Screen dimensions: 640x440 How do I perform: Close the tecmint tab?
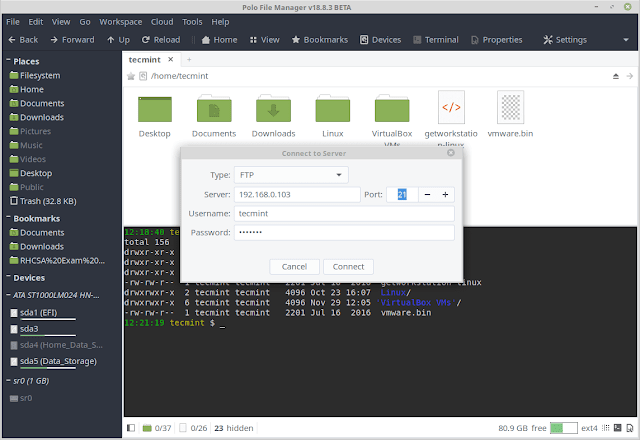pyautogui.click(x=171, y=60)
